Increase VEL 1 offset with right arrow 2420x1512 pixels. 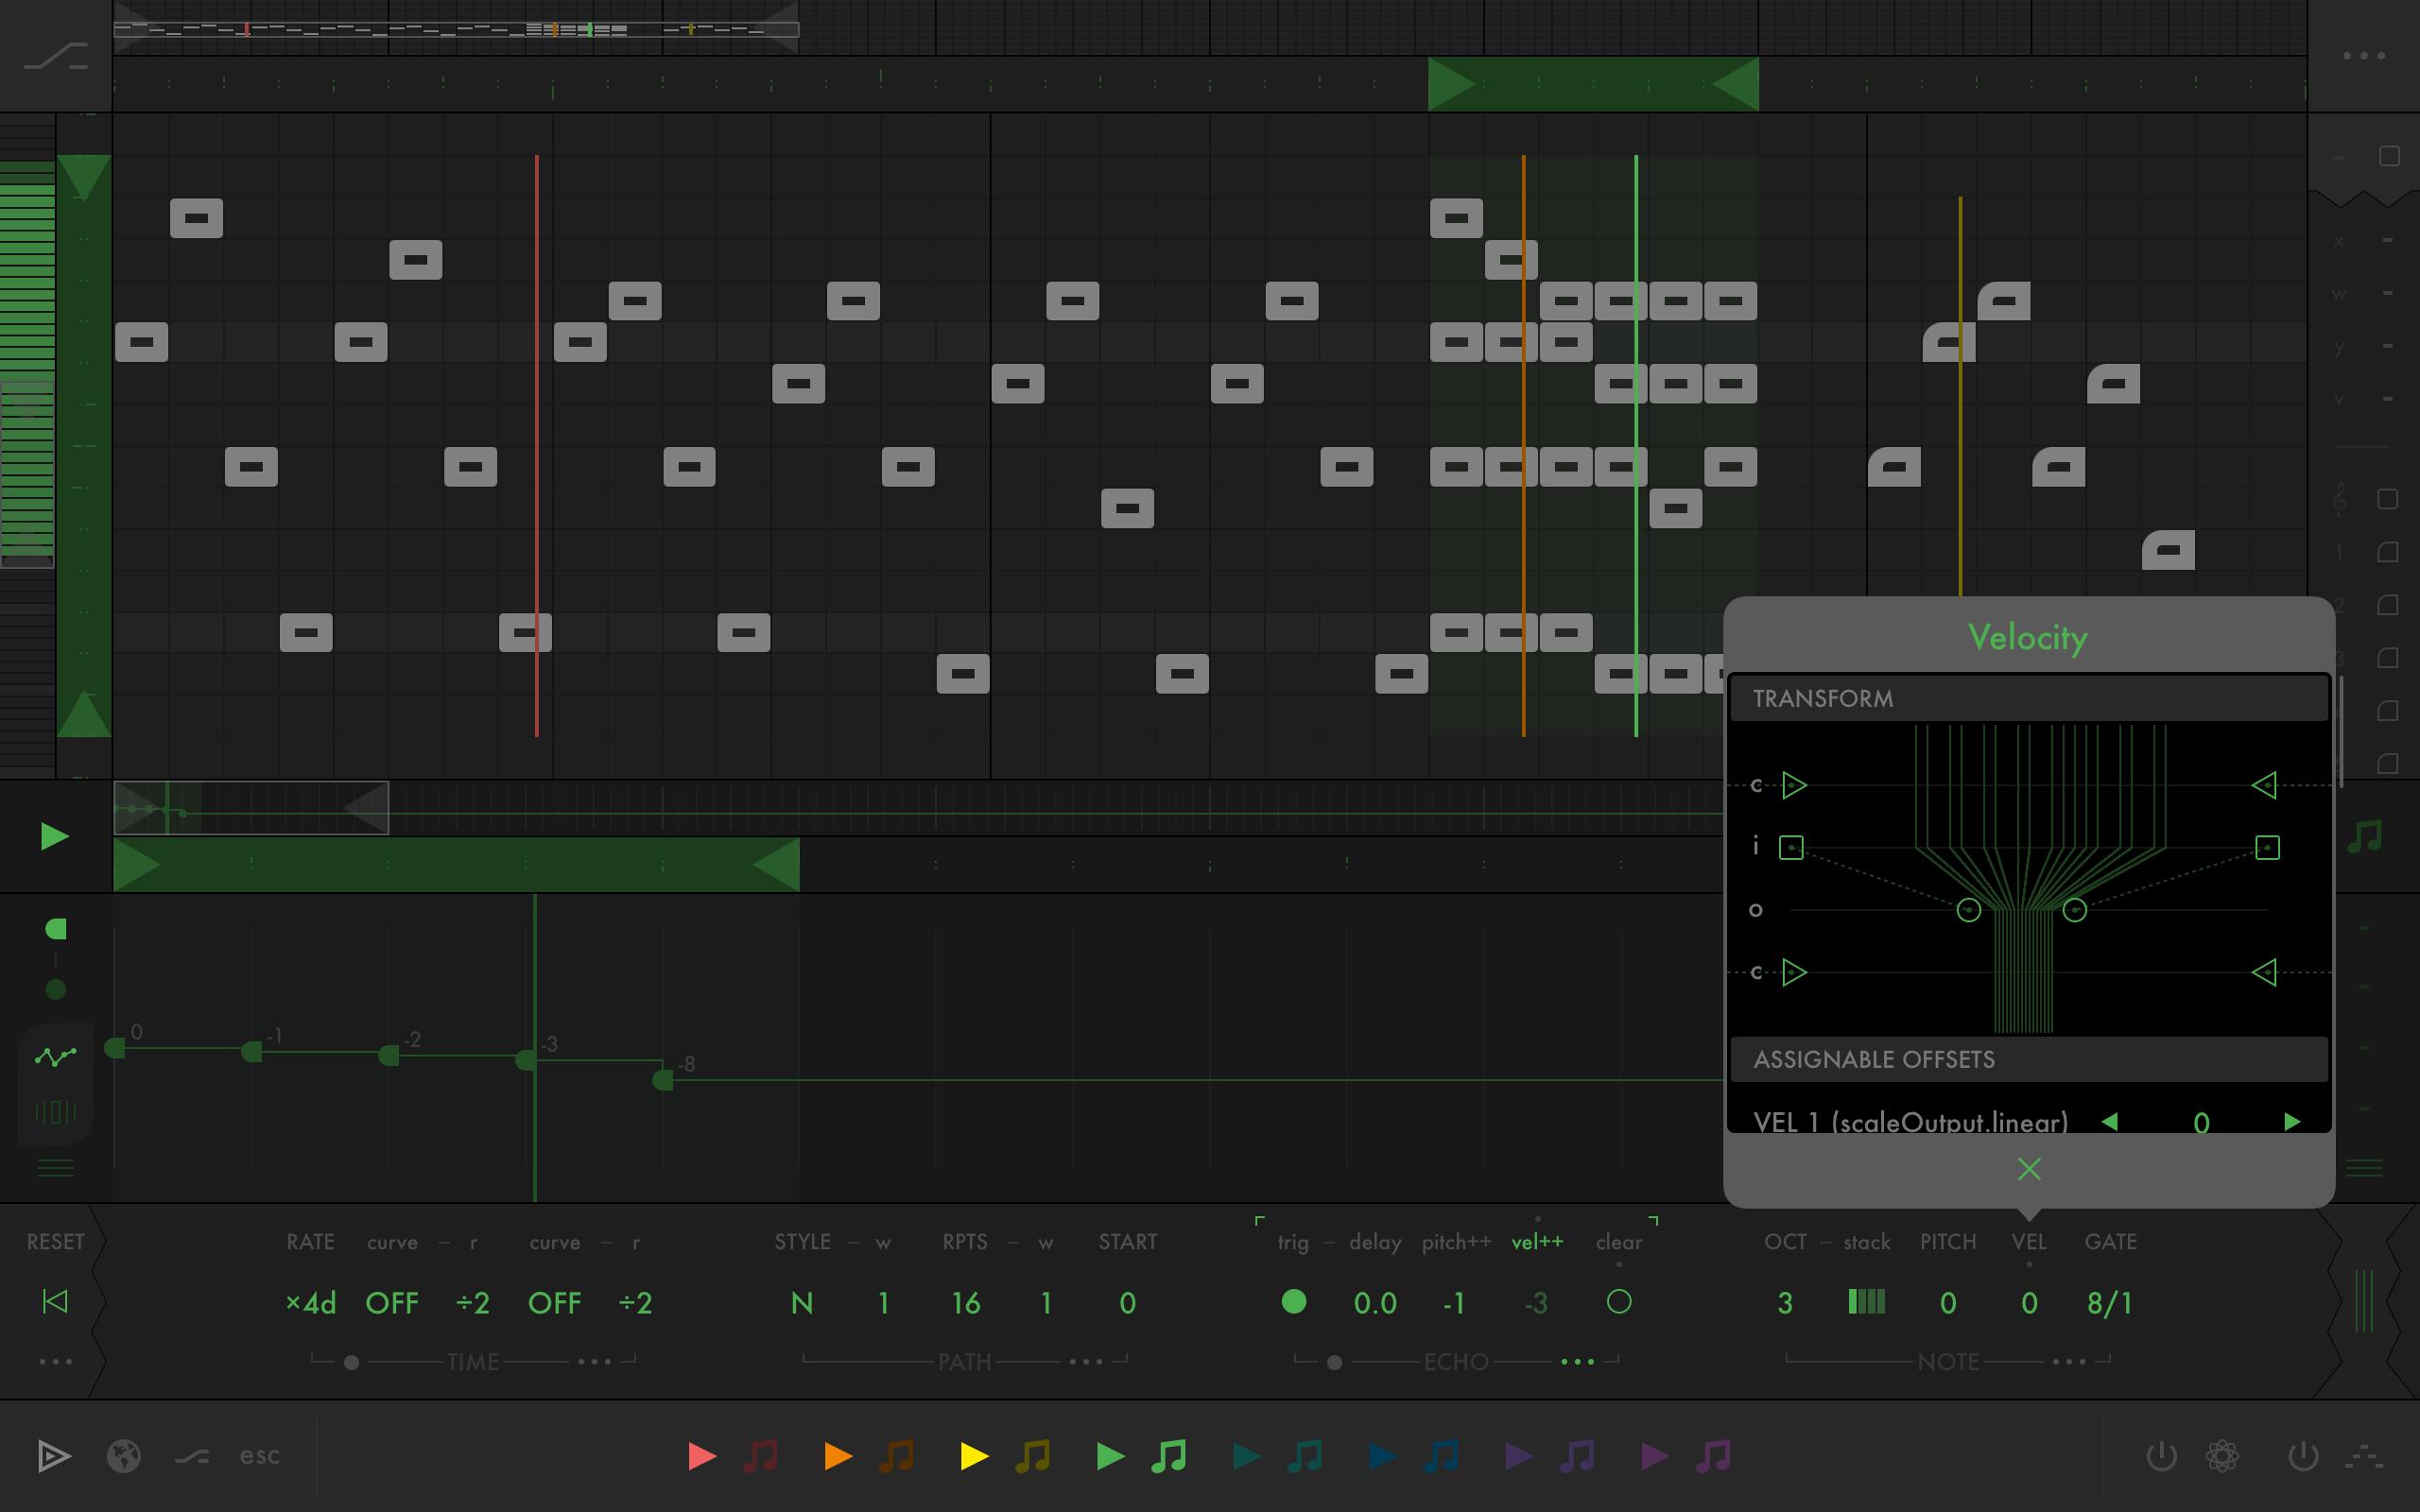point(2292,1122)
